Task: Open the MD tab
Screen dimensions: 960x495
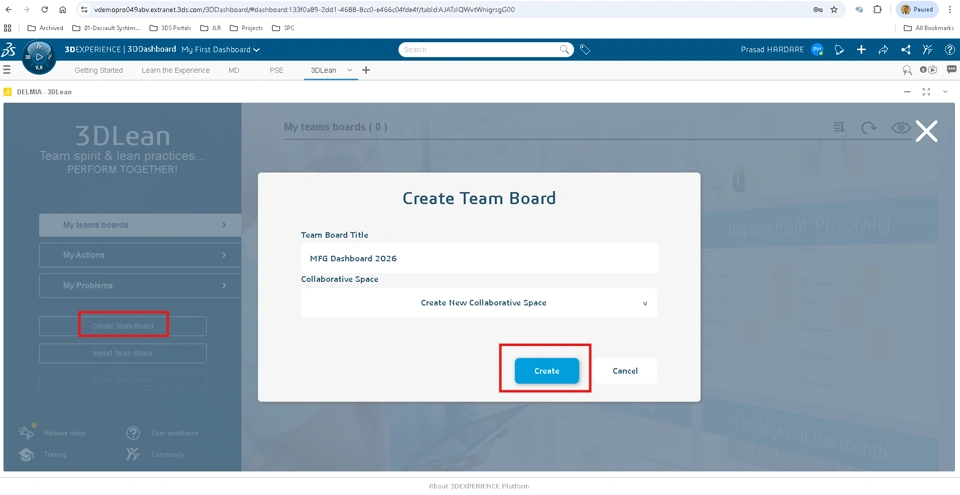Action: pos(234,70)
